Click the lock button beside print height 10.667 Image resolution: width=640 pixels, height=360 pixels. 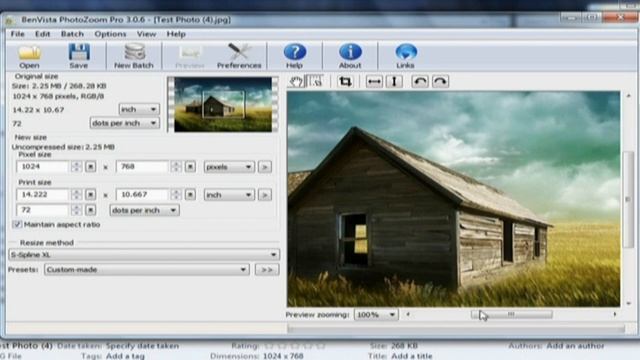190,195
